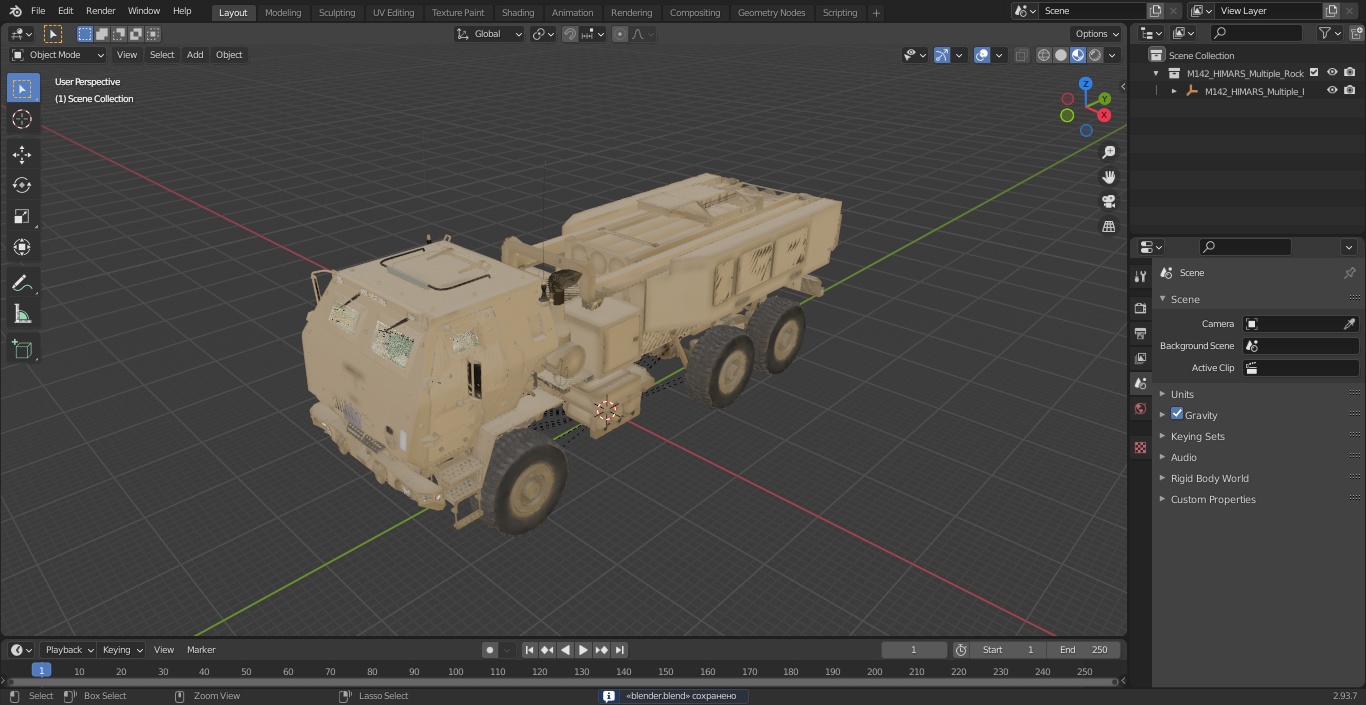
Task: Open the shading options dropdown arrow
Action: tap(1113, 55)
